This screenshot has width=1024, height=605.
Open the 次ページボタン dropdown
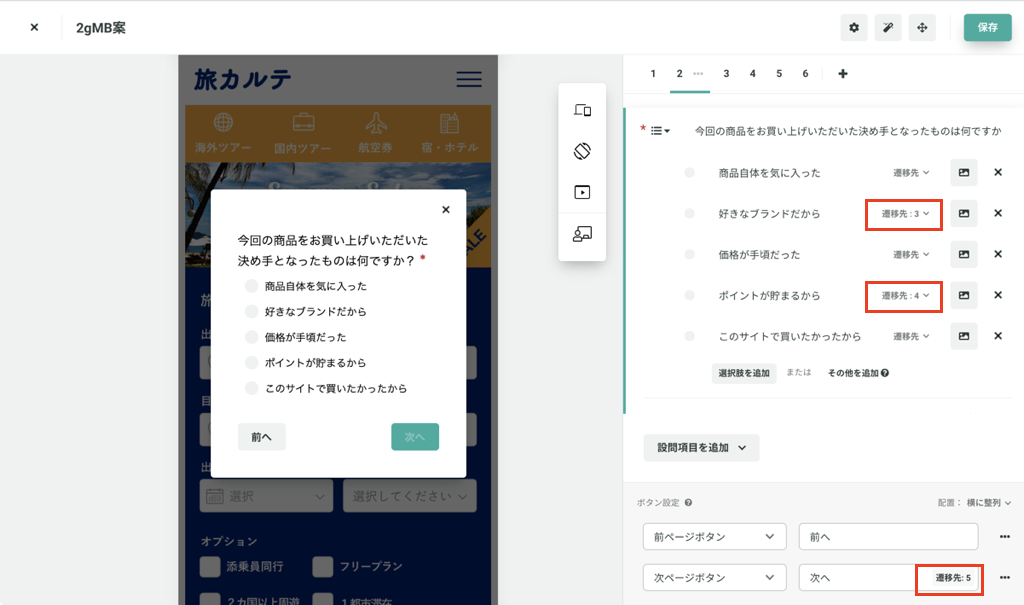point(714,578)
